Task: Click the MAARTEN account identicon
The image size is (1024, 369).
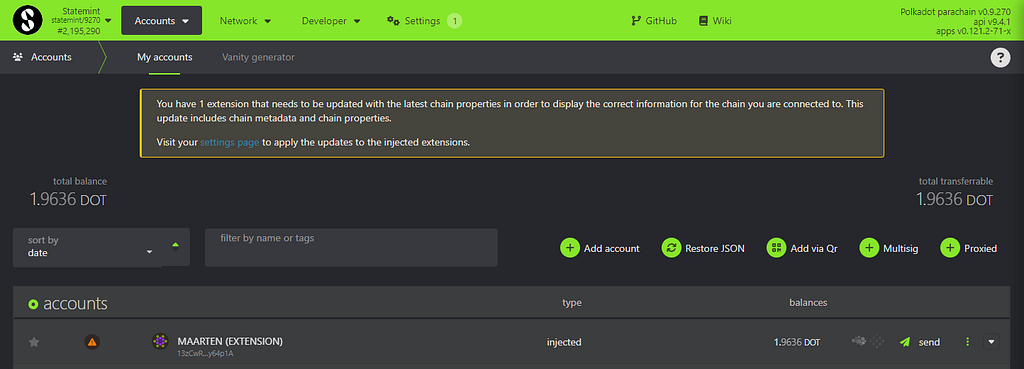Action: click(x=160, y=341)
